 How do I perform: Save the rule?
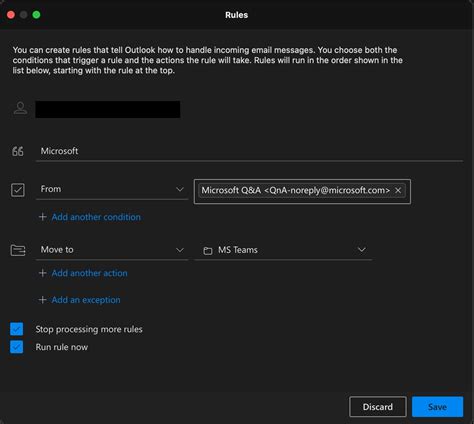[x=437, y=407]
